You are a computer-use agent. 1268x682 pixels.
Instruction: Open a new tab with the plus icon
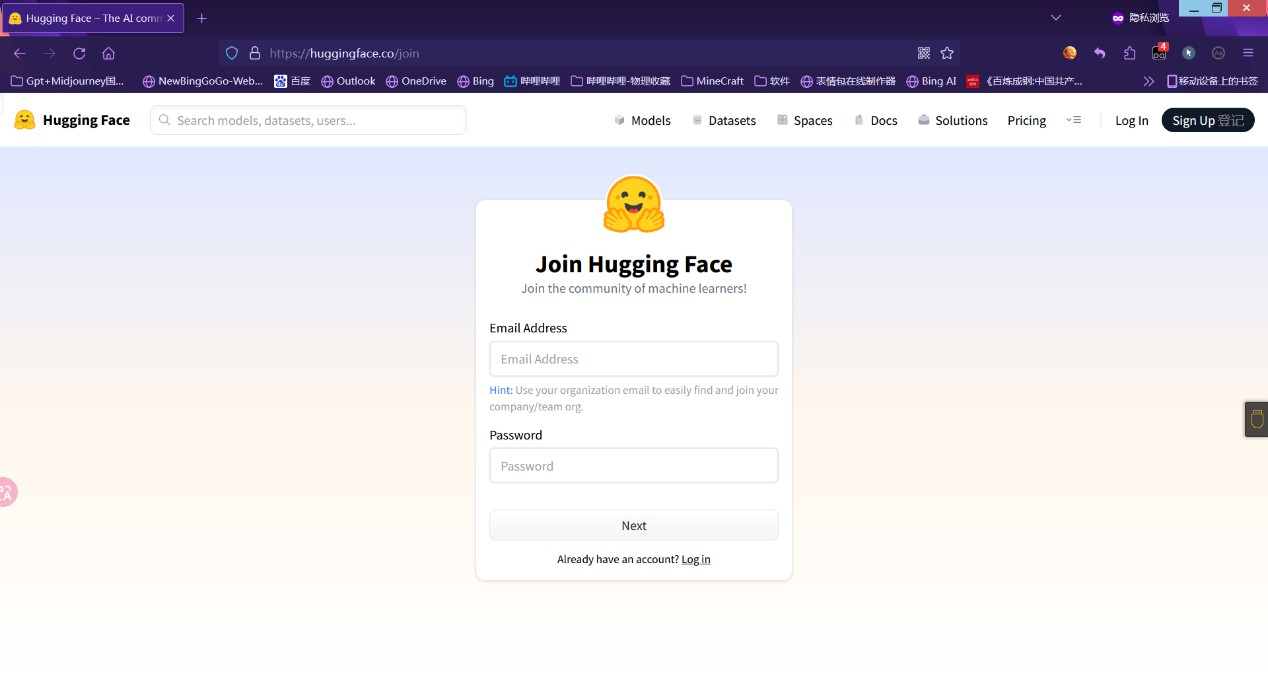[202, 18]
